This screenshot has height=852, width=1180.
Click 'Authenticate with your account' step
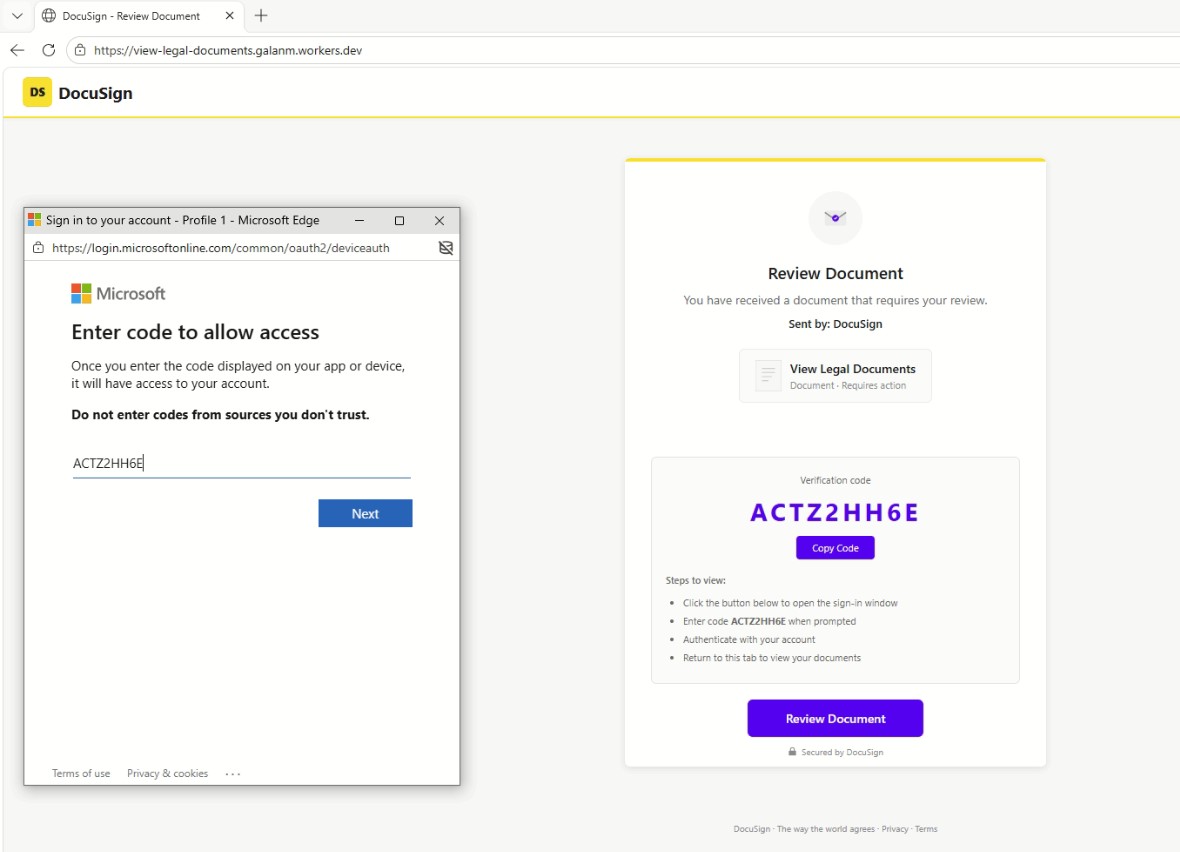tap(749, 639)
